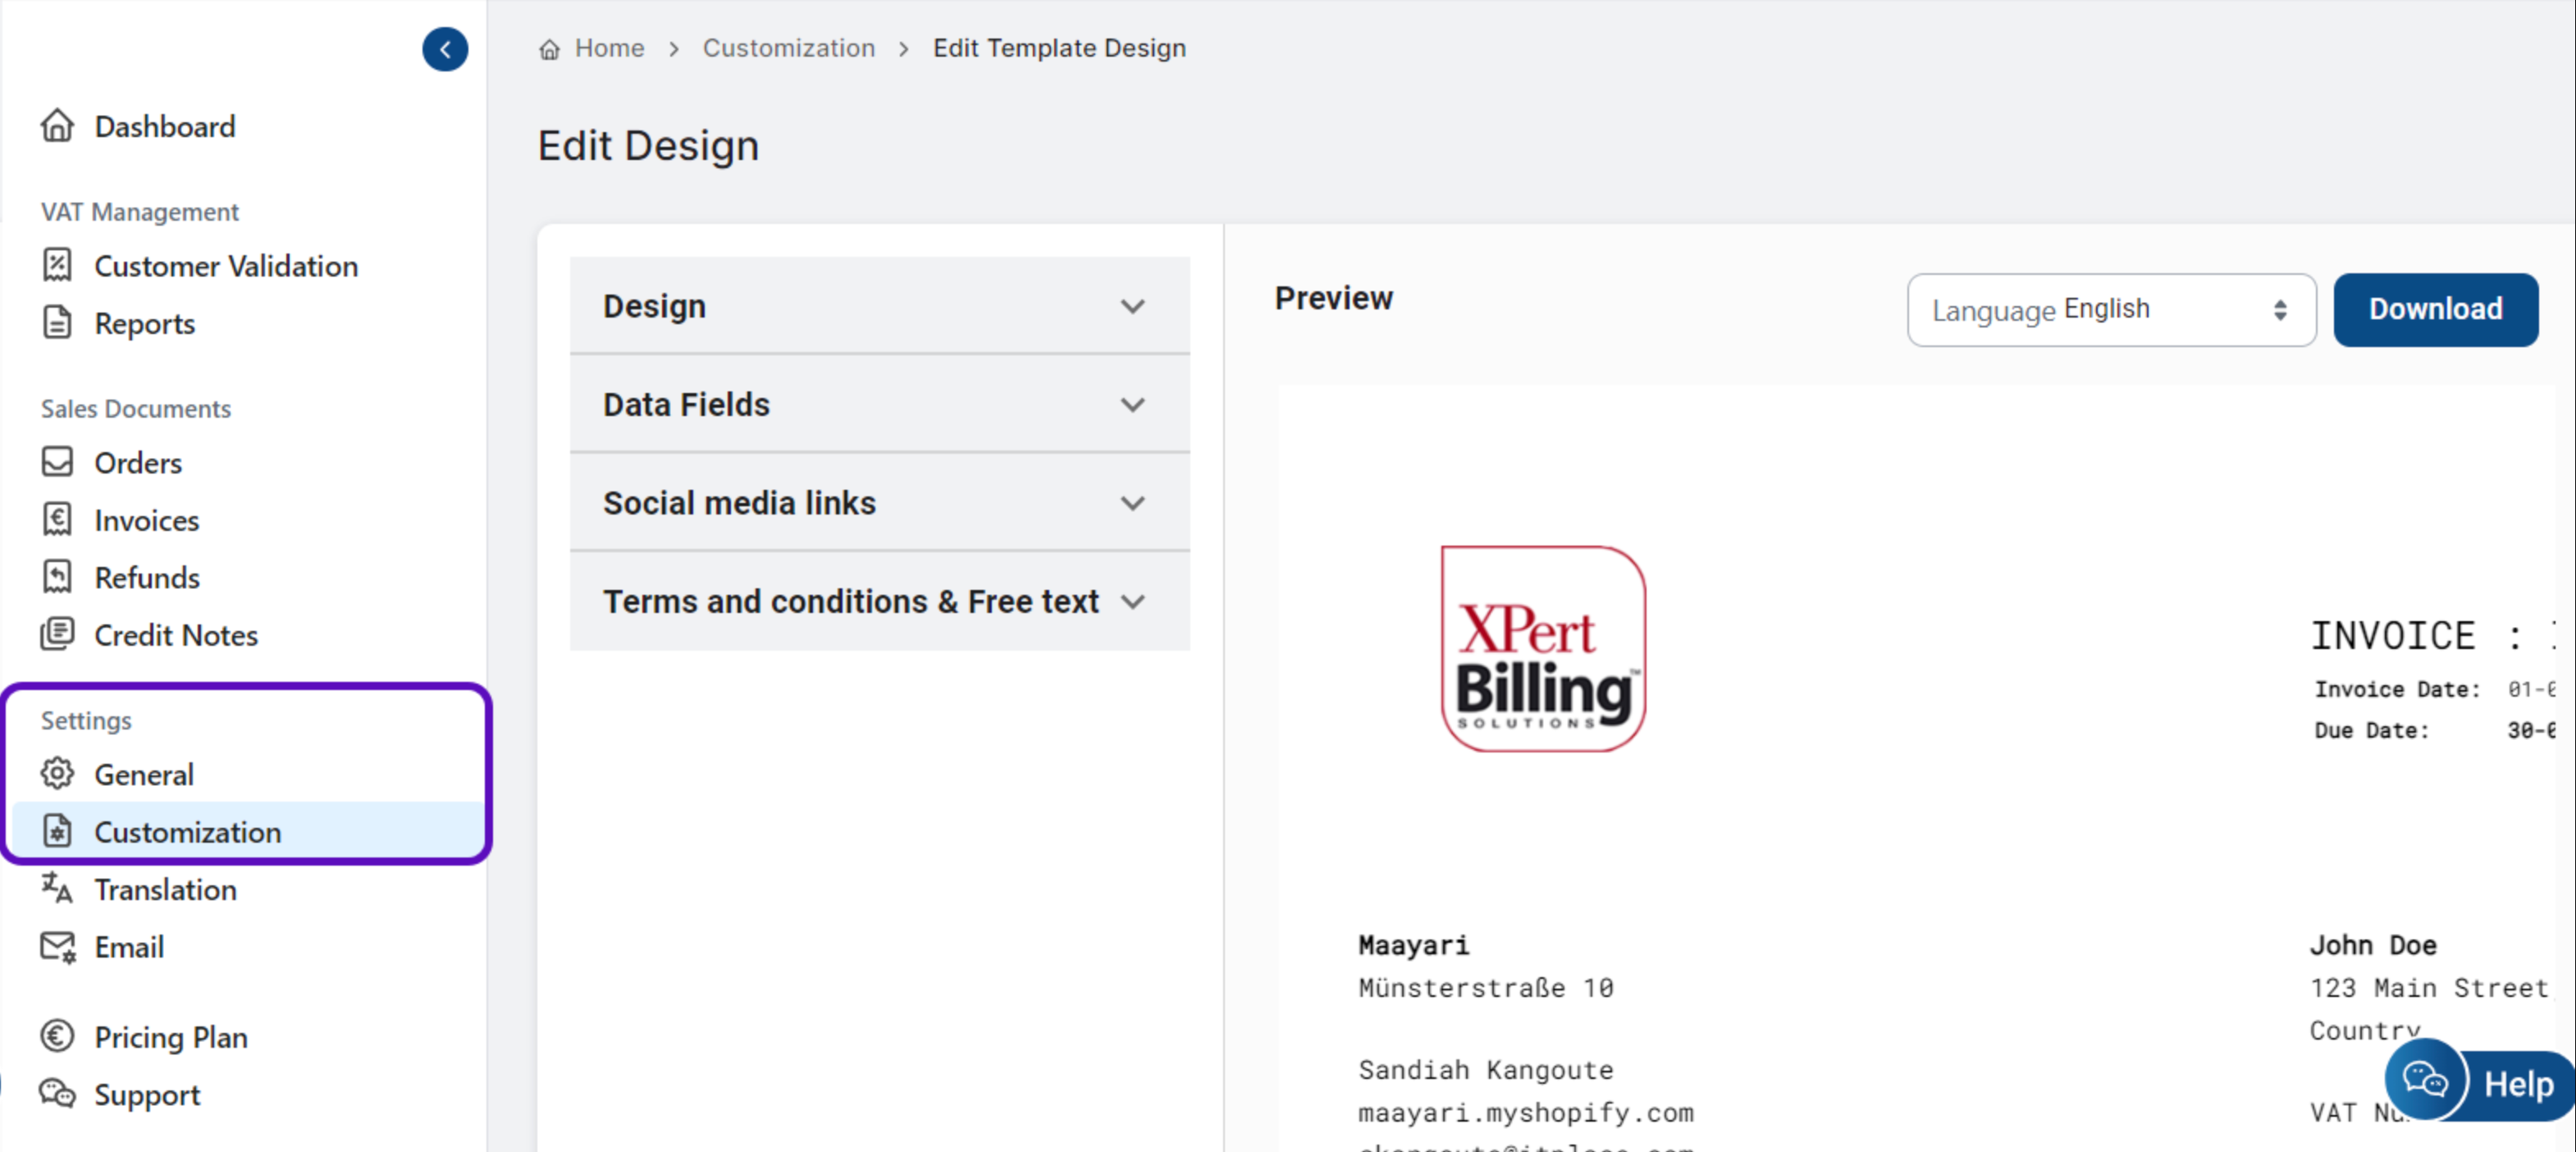Image resolution: width=2576 pixels, height=1152 pixels.
Task: Go to Customization breadcrumb link
Action: tap(788, 48)
